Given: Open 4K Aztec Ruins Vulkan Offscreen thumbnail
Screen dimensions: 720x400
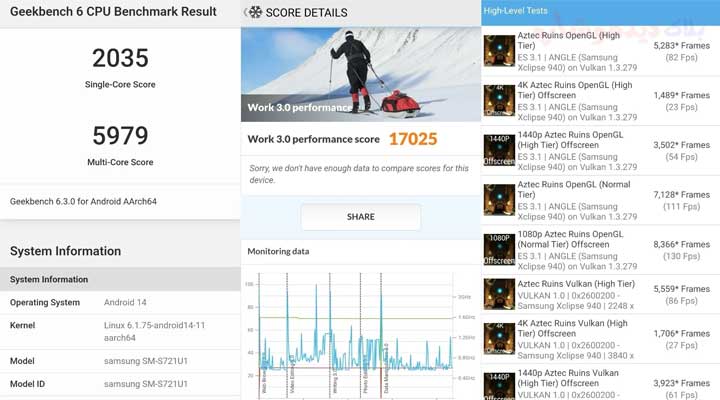Looking at the screenshot, I should (499, 338).
